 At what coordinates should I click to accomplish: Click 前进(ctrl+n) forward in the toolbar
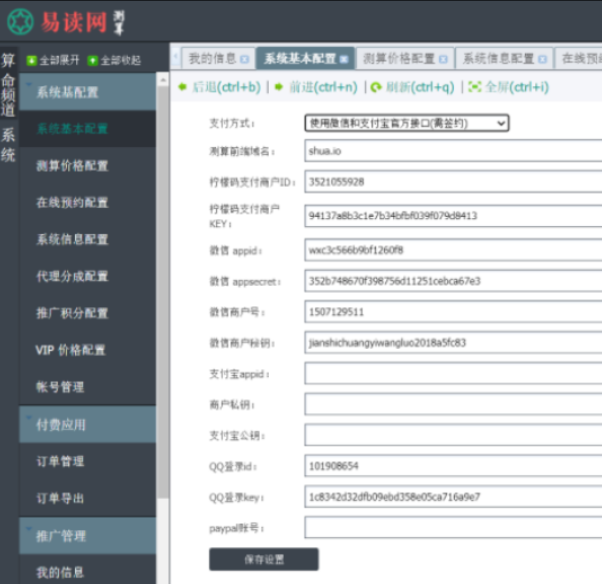pos(315,87)
